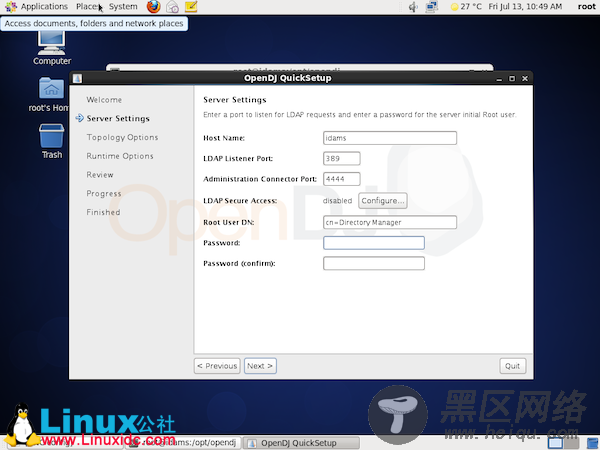Click the Progress step

coord(104,194)
